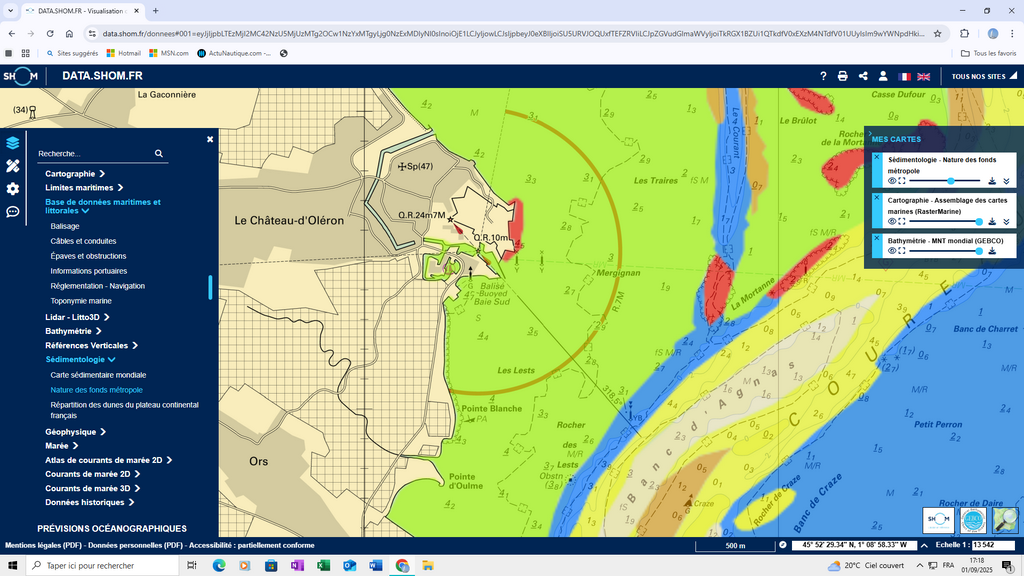Click the share icon in SHOM header
This screenshot has width=1024, height=576.
(x=863, y=76)
